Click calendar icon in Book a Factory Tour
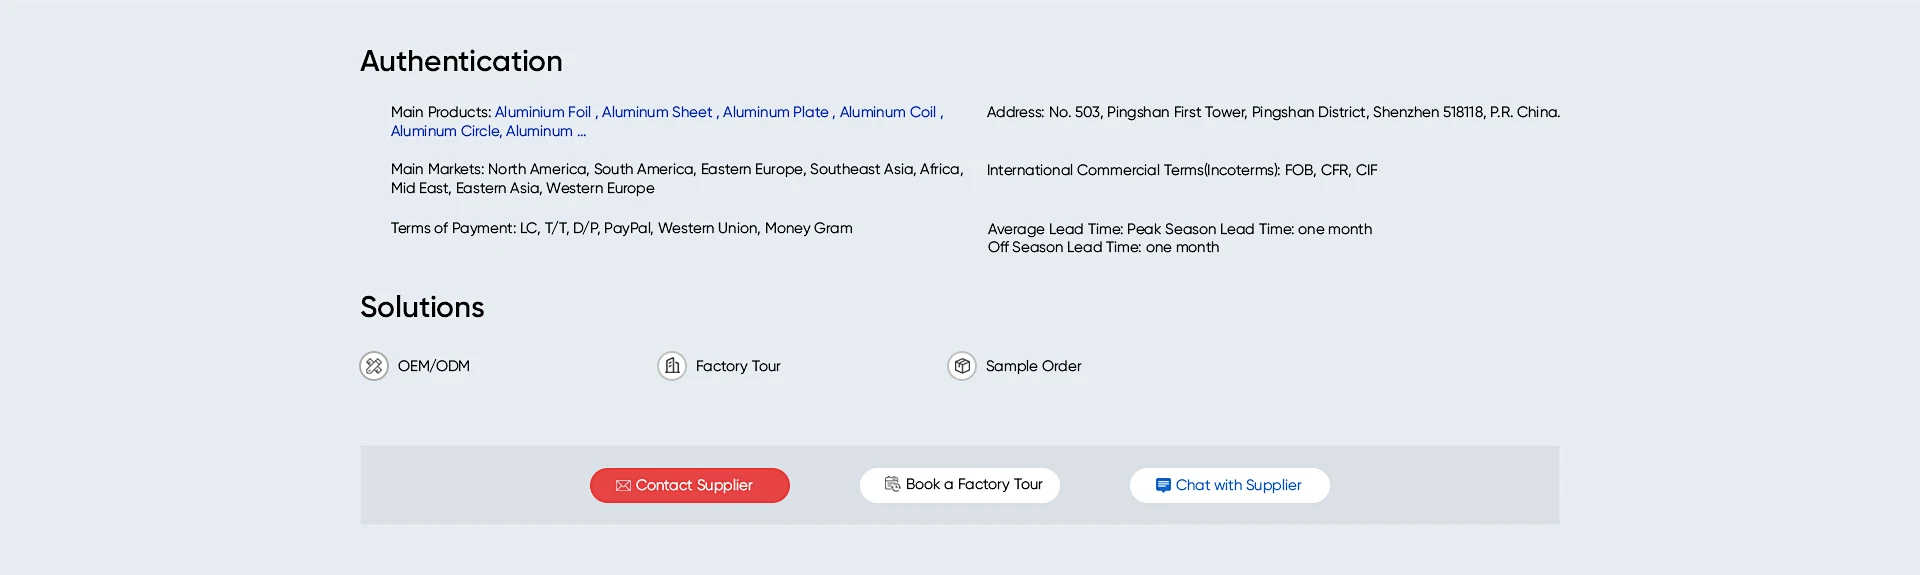The width and height of the screenshot is (1920, 575). click(892, 484)
